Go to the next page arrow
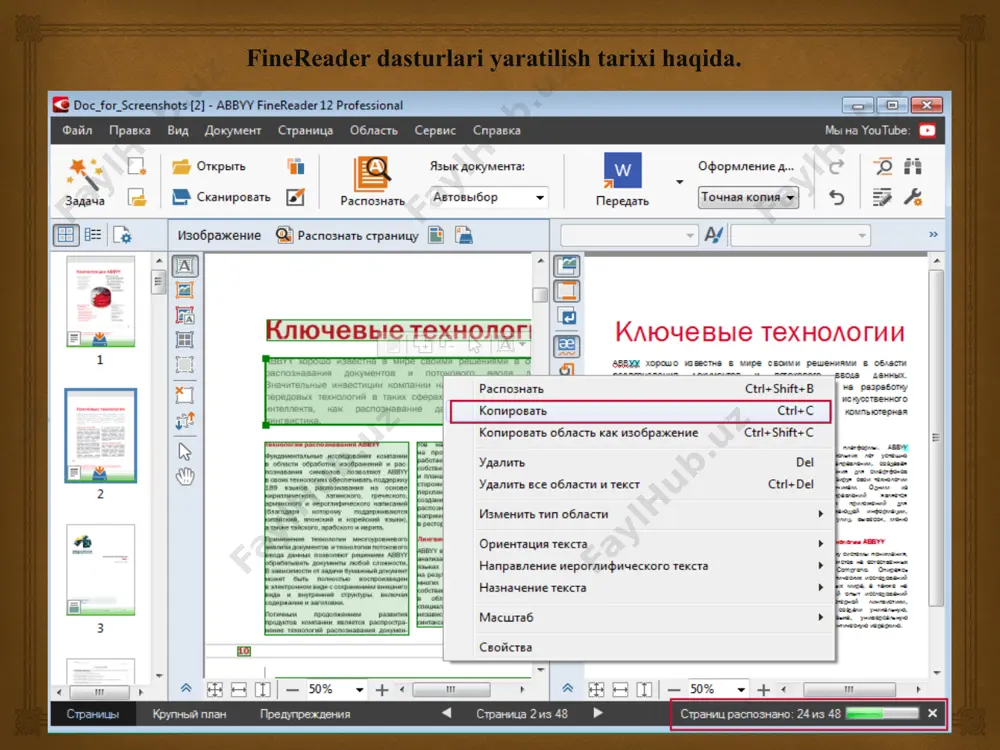 pyautogui.click(x=598, y=713)
